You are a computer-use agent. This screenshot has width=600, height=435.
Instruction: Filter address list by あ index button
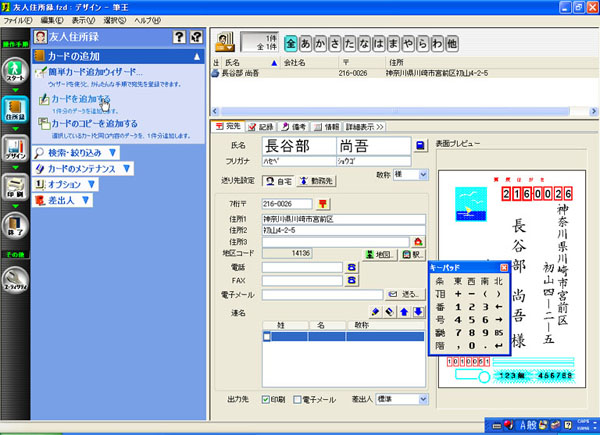tap(304, 43)
